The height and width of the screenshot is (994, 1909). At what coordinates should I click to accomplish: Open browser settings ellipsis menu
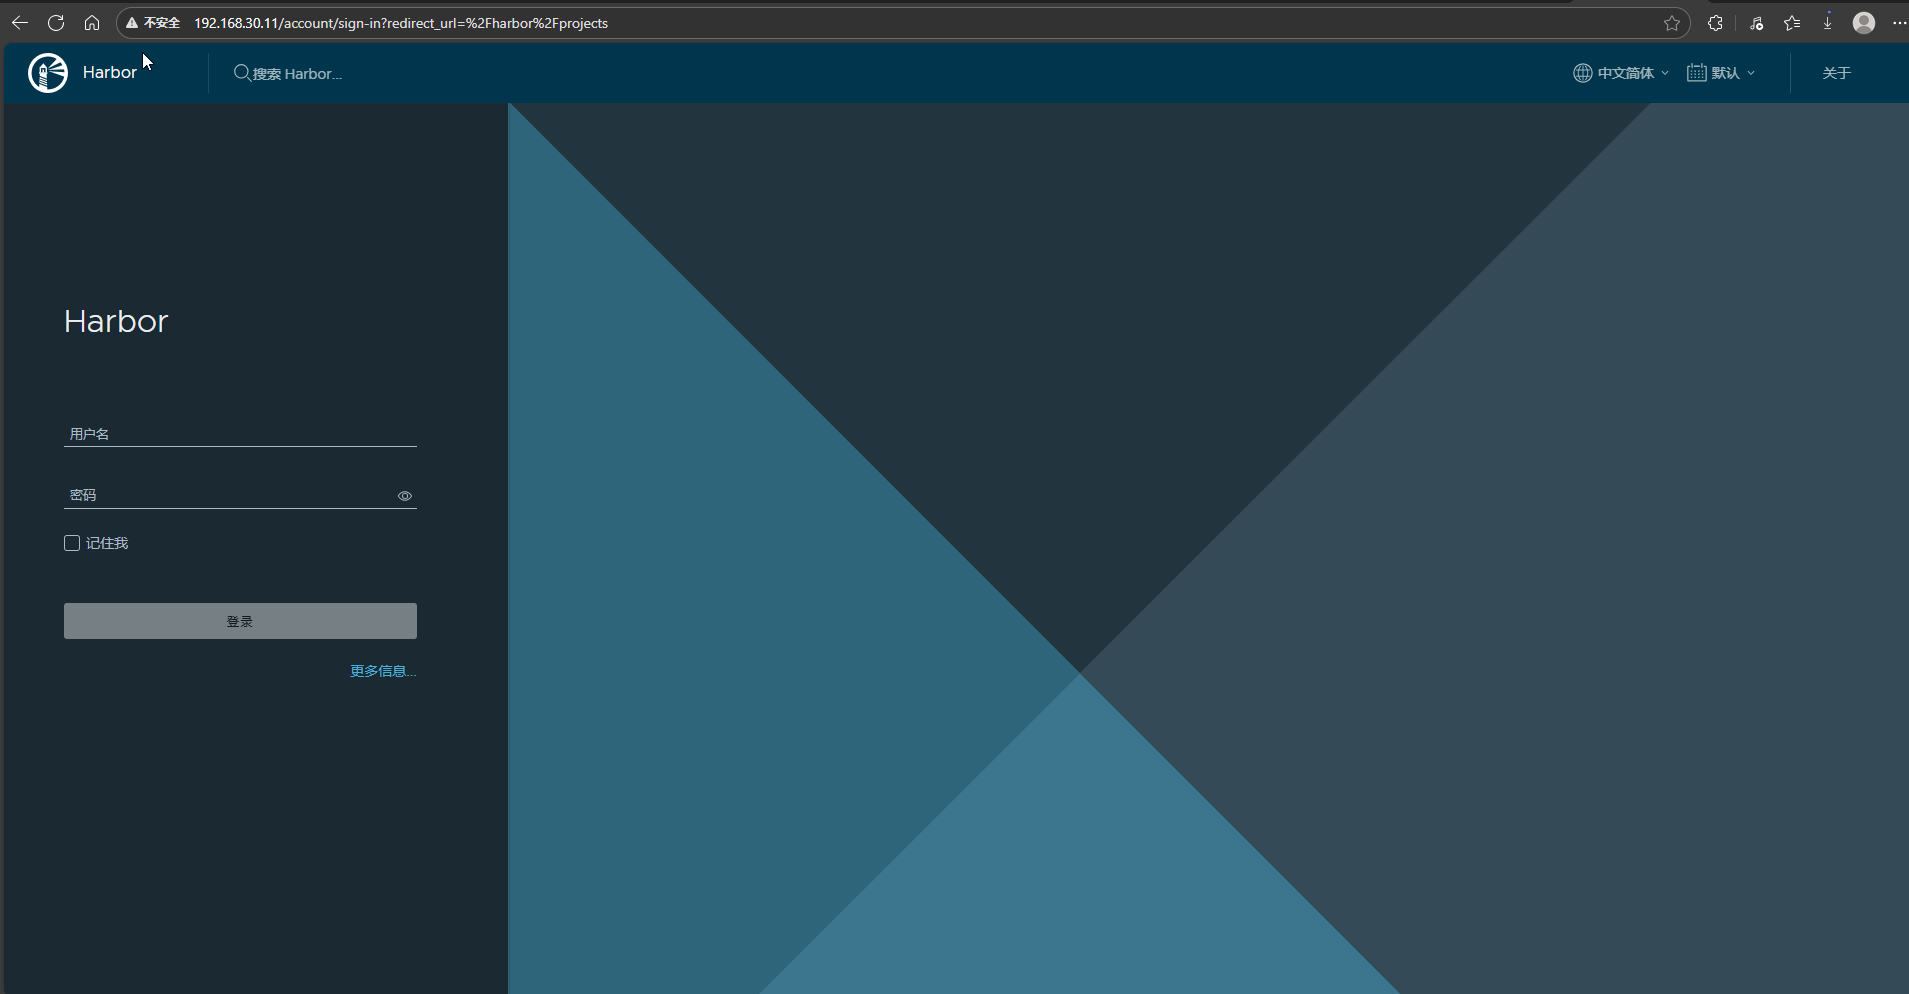click(1899, 23)
